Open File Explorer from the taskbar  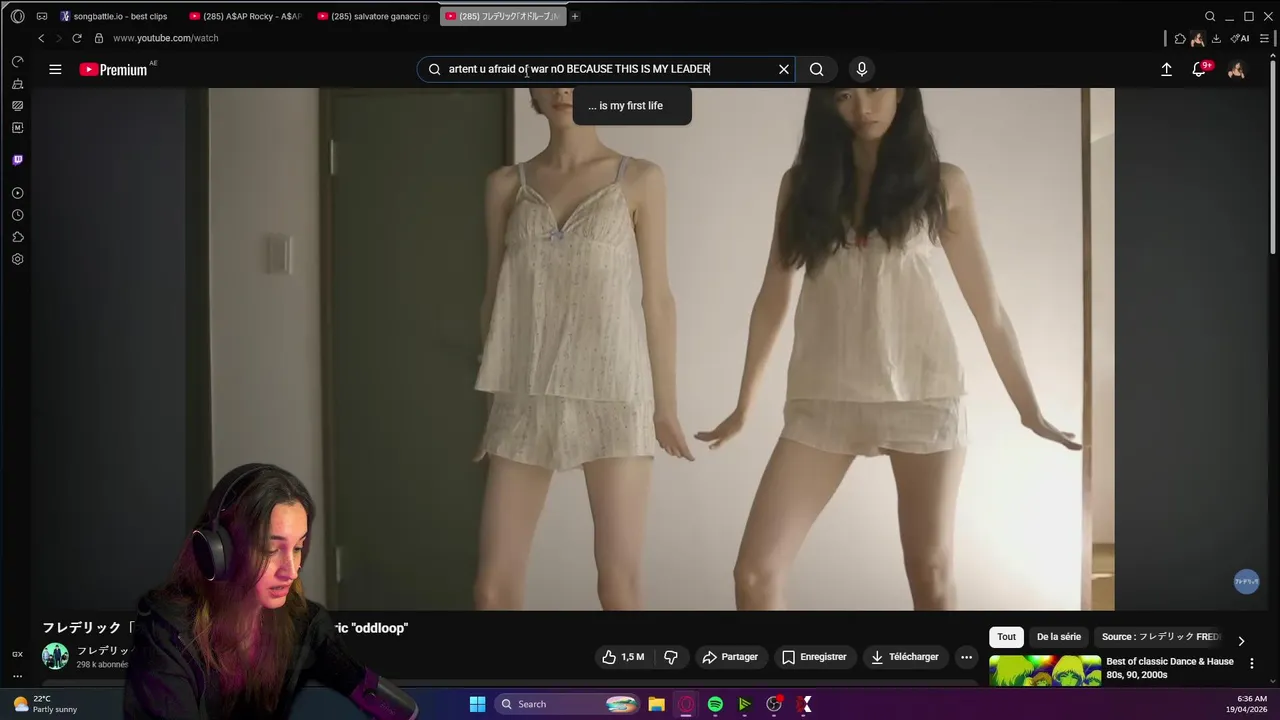pos(657,704)
